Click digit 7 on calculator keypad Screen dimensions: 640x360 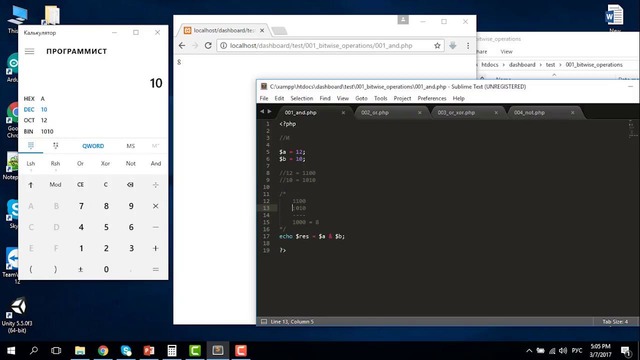tap(80, 206)
